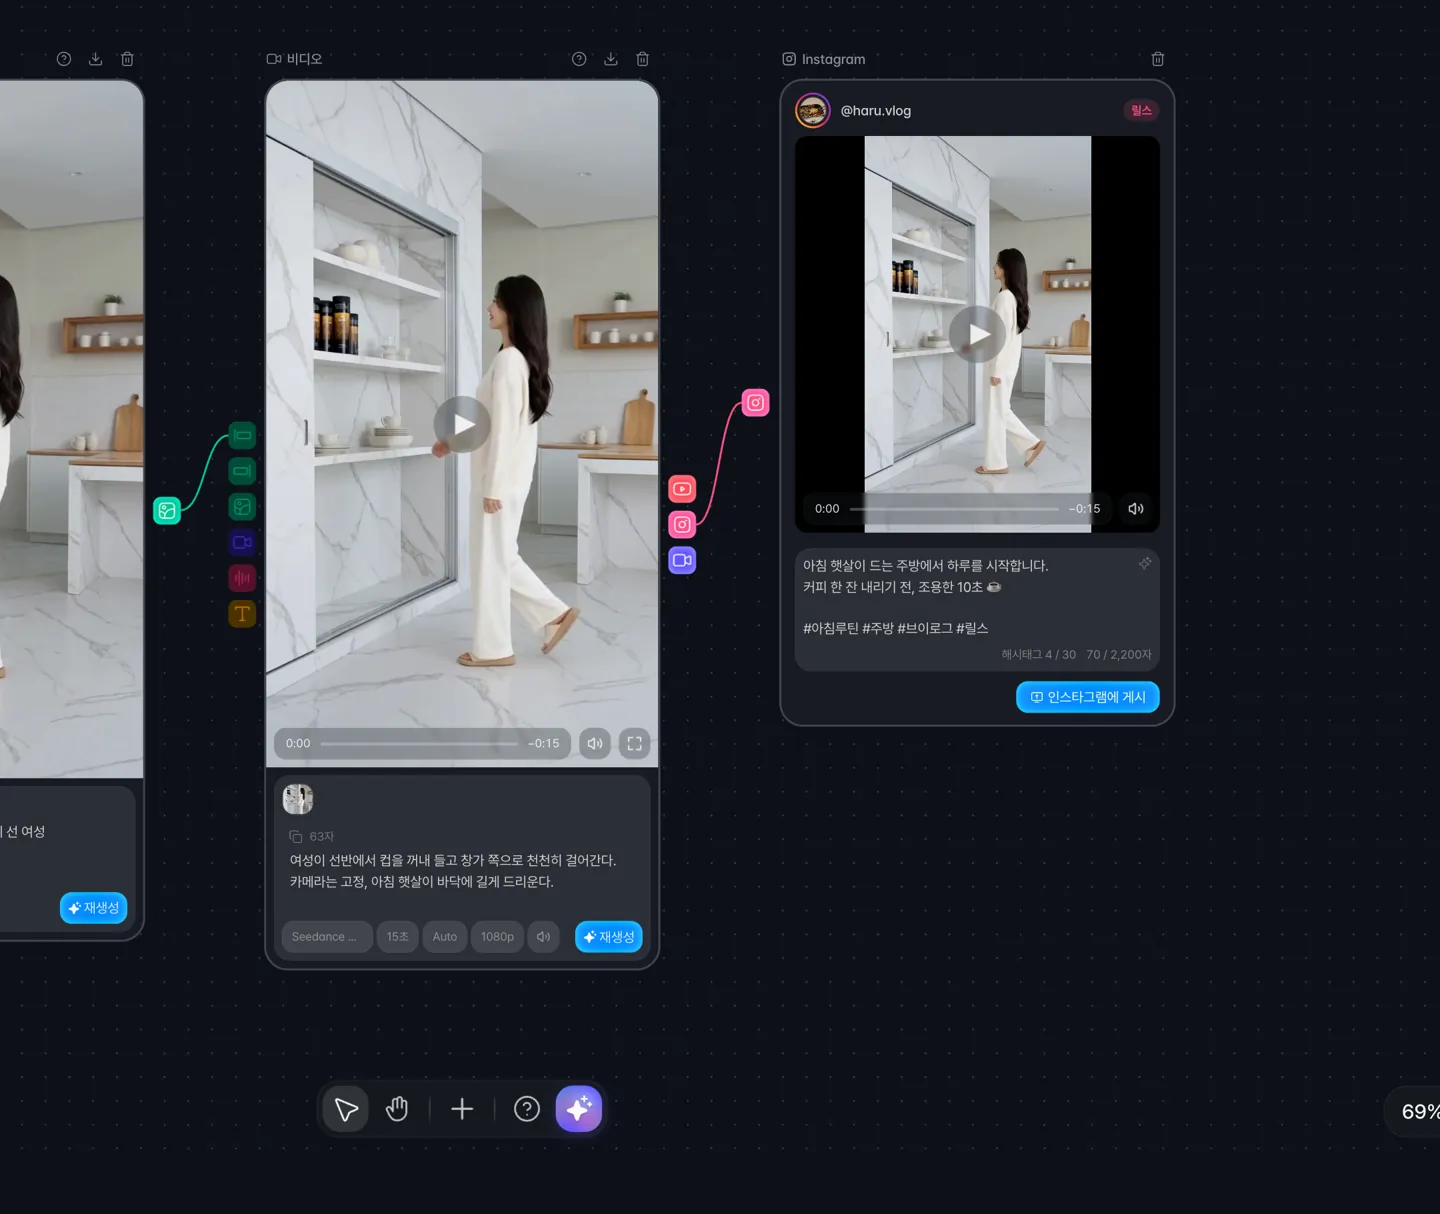Seek on the 비디오 player progress bar

click(420, 744)
